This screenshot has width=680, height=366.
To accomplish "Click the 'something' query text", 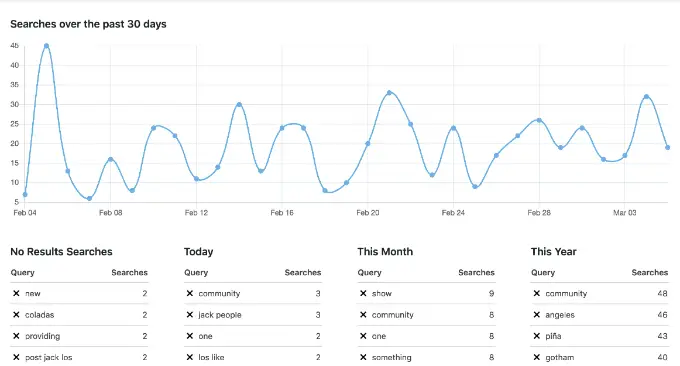I will [x=392, y=357].
